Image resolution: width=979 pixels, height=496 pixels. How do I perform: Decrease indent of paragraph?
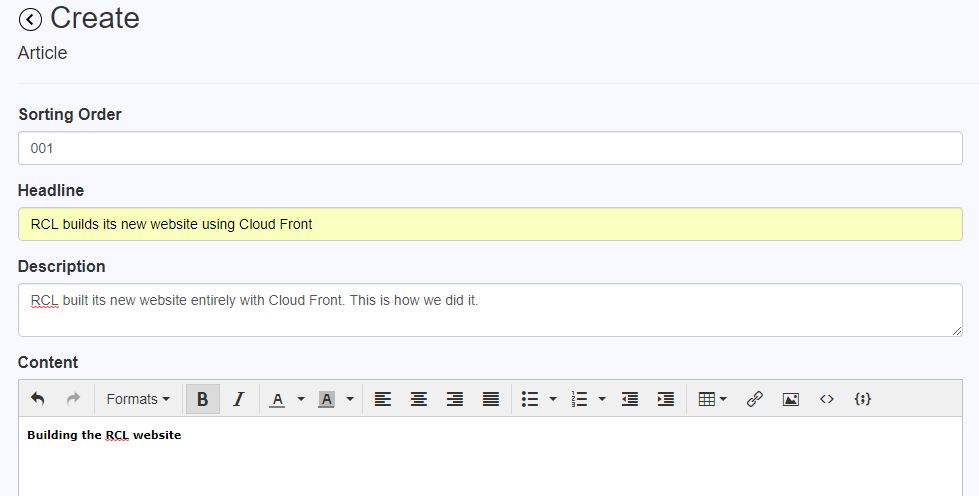pos(630,399)
